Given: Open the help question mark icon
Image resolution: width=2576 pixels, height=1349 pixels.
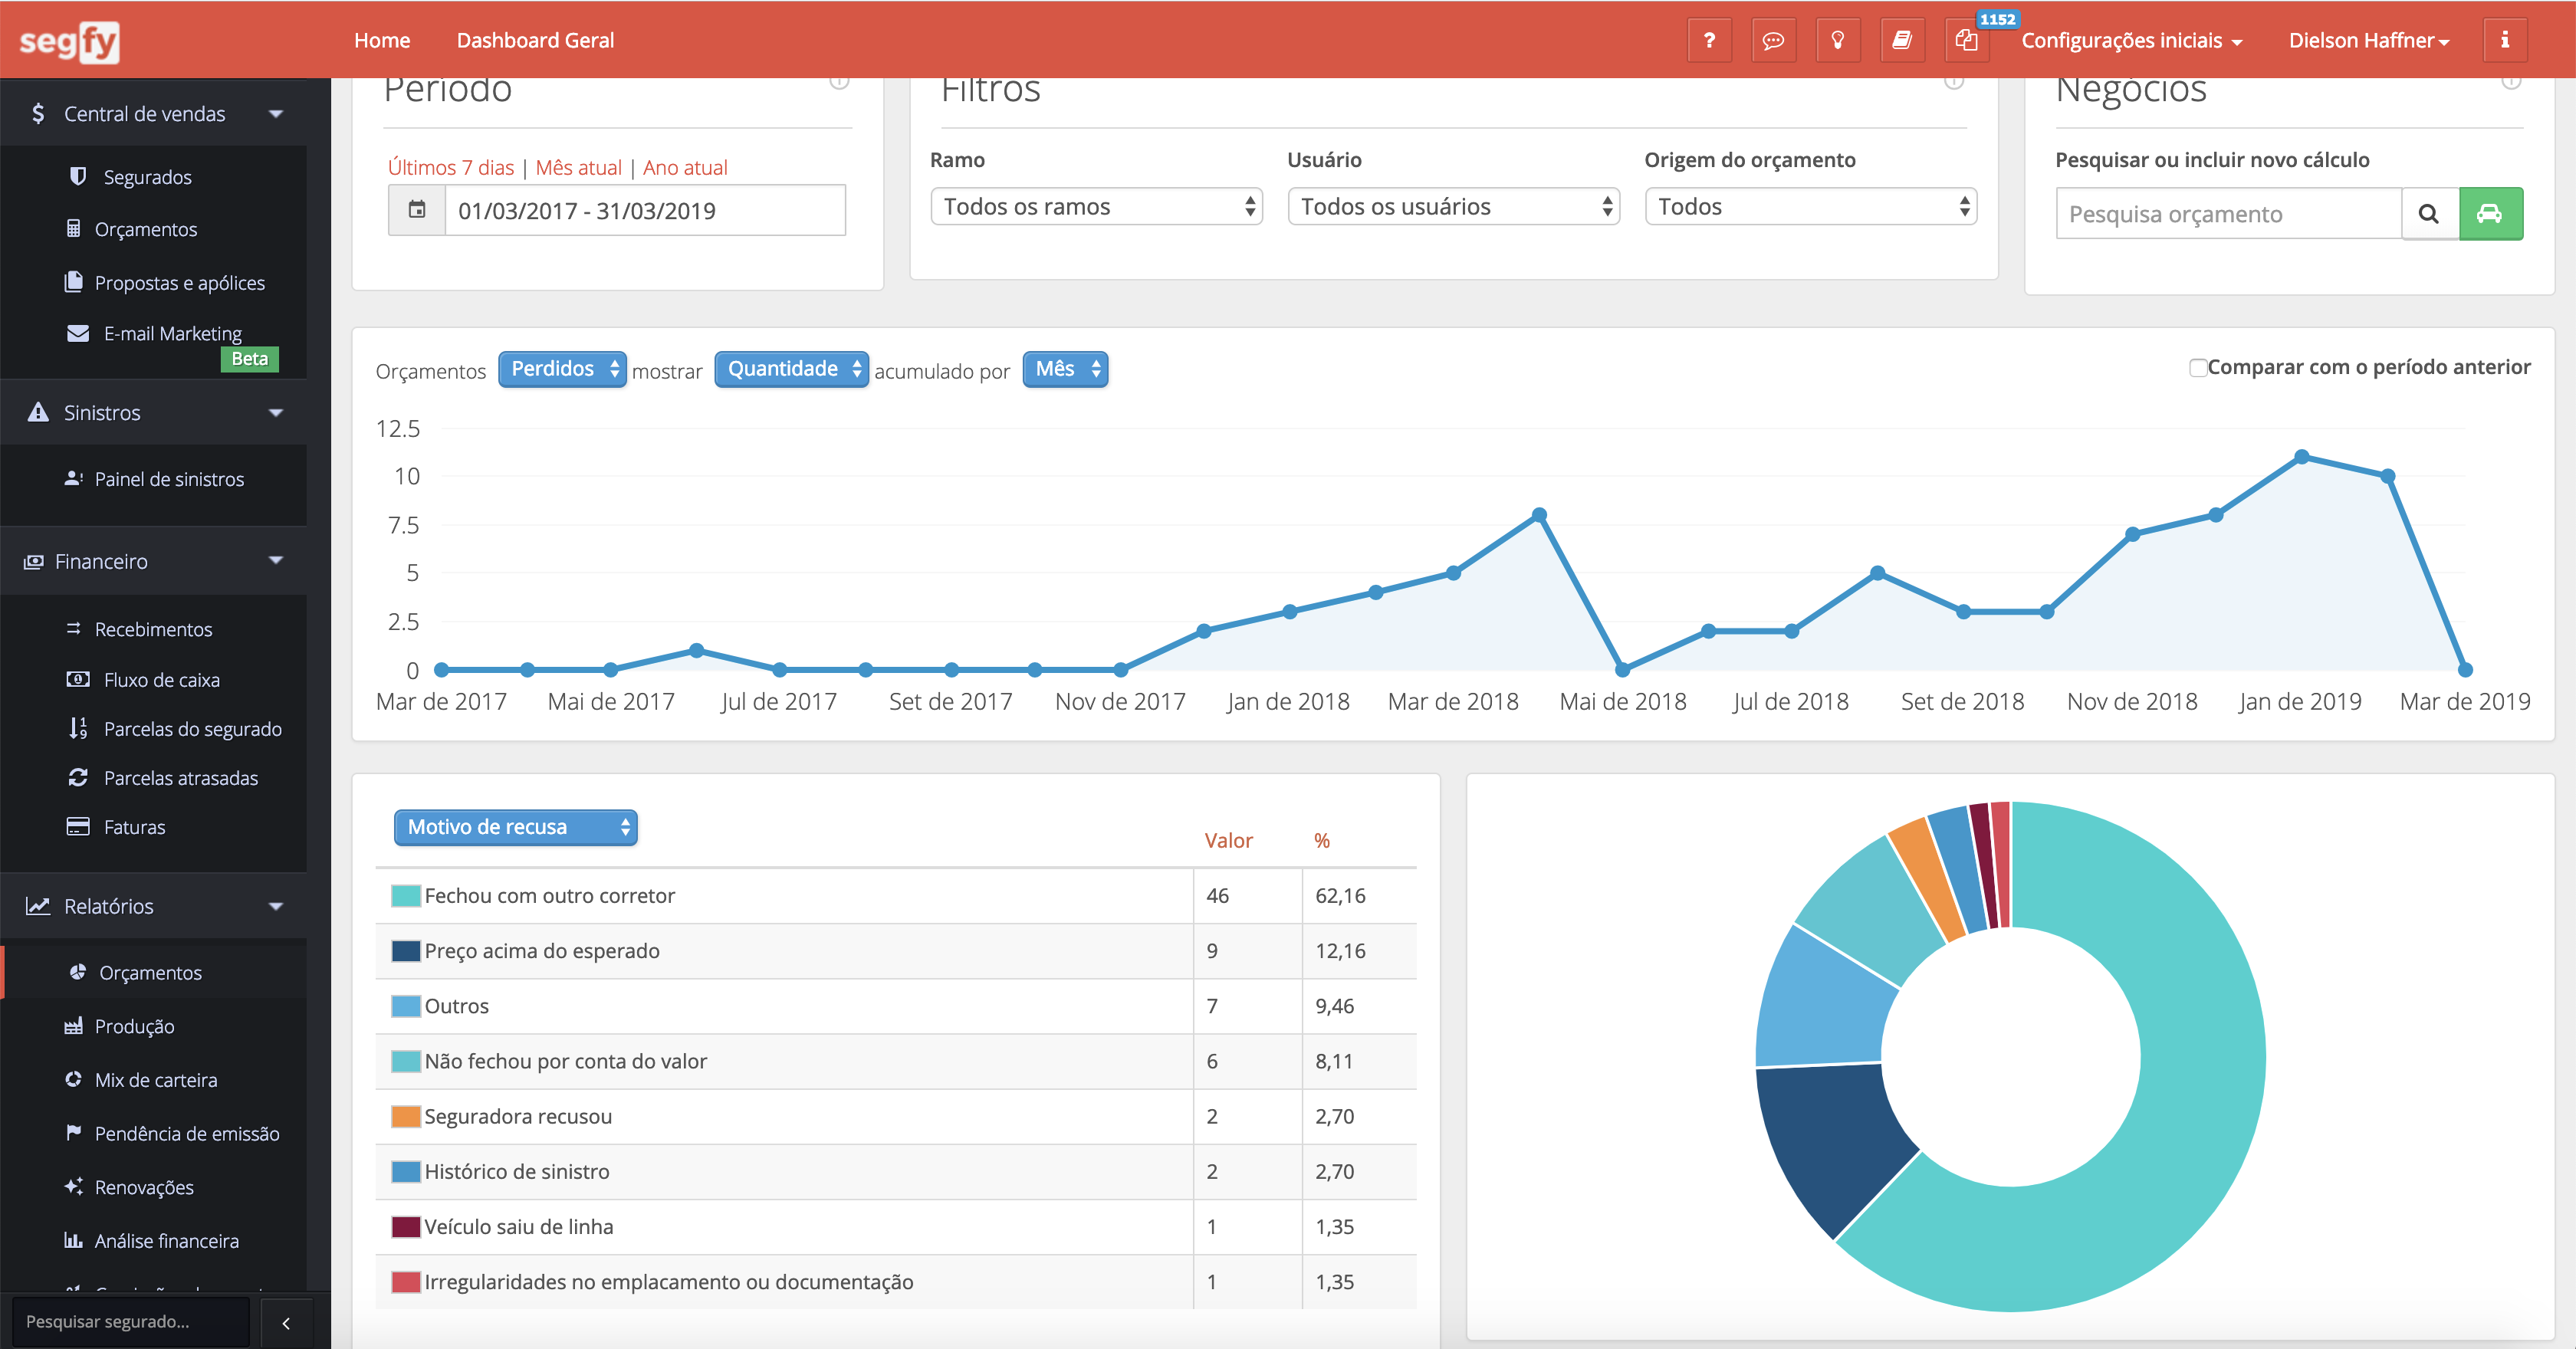Looking at the screenshot, I should (x=1709, y=41).
